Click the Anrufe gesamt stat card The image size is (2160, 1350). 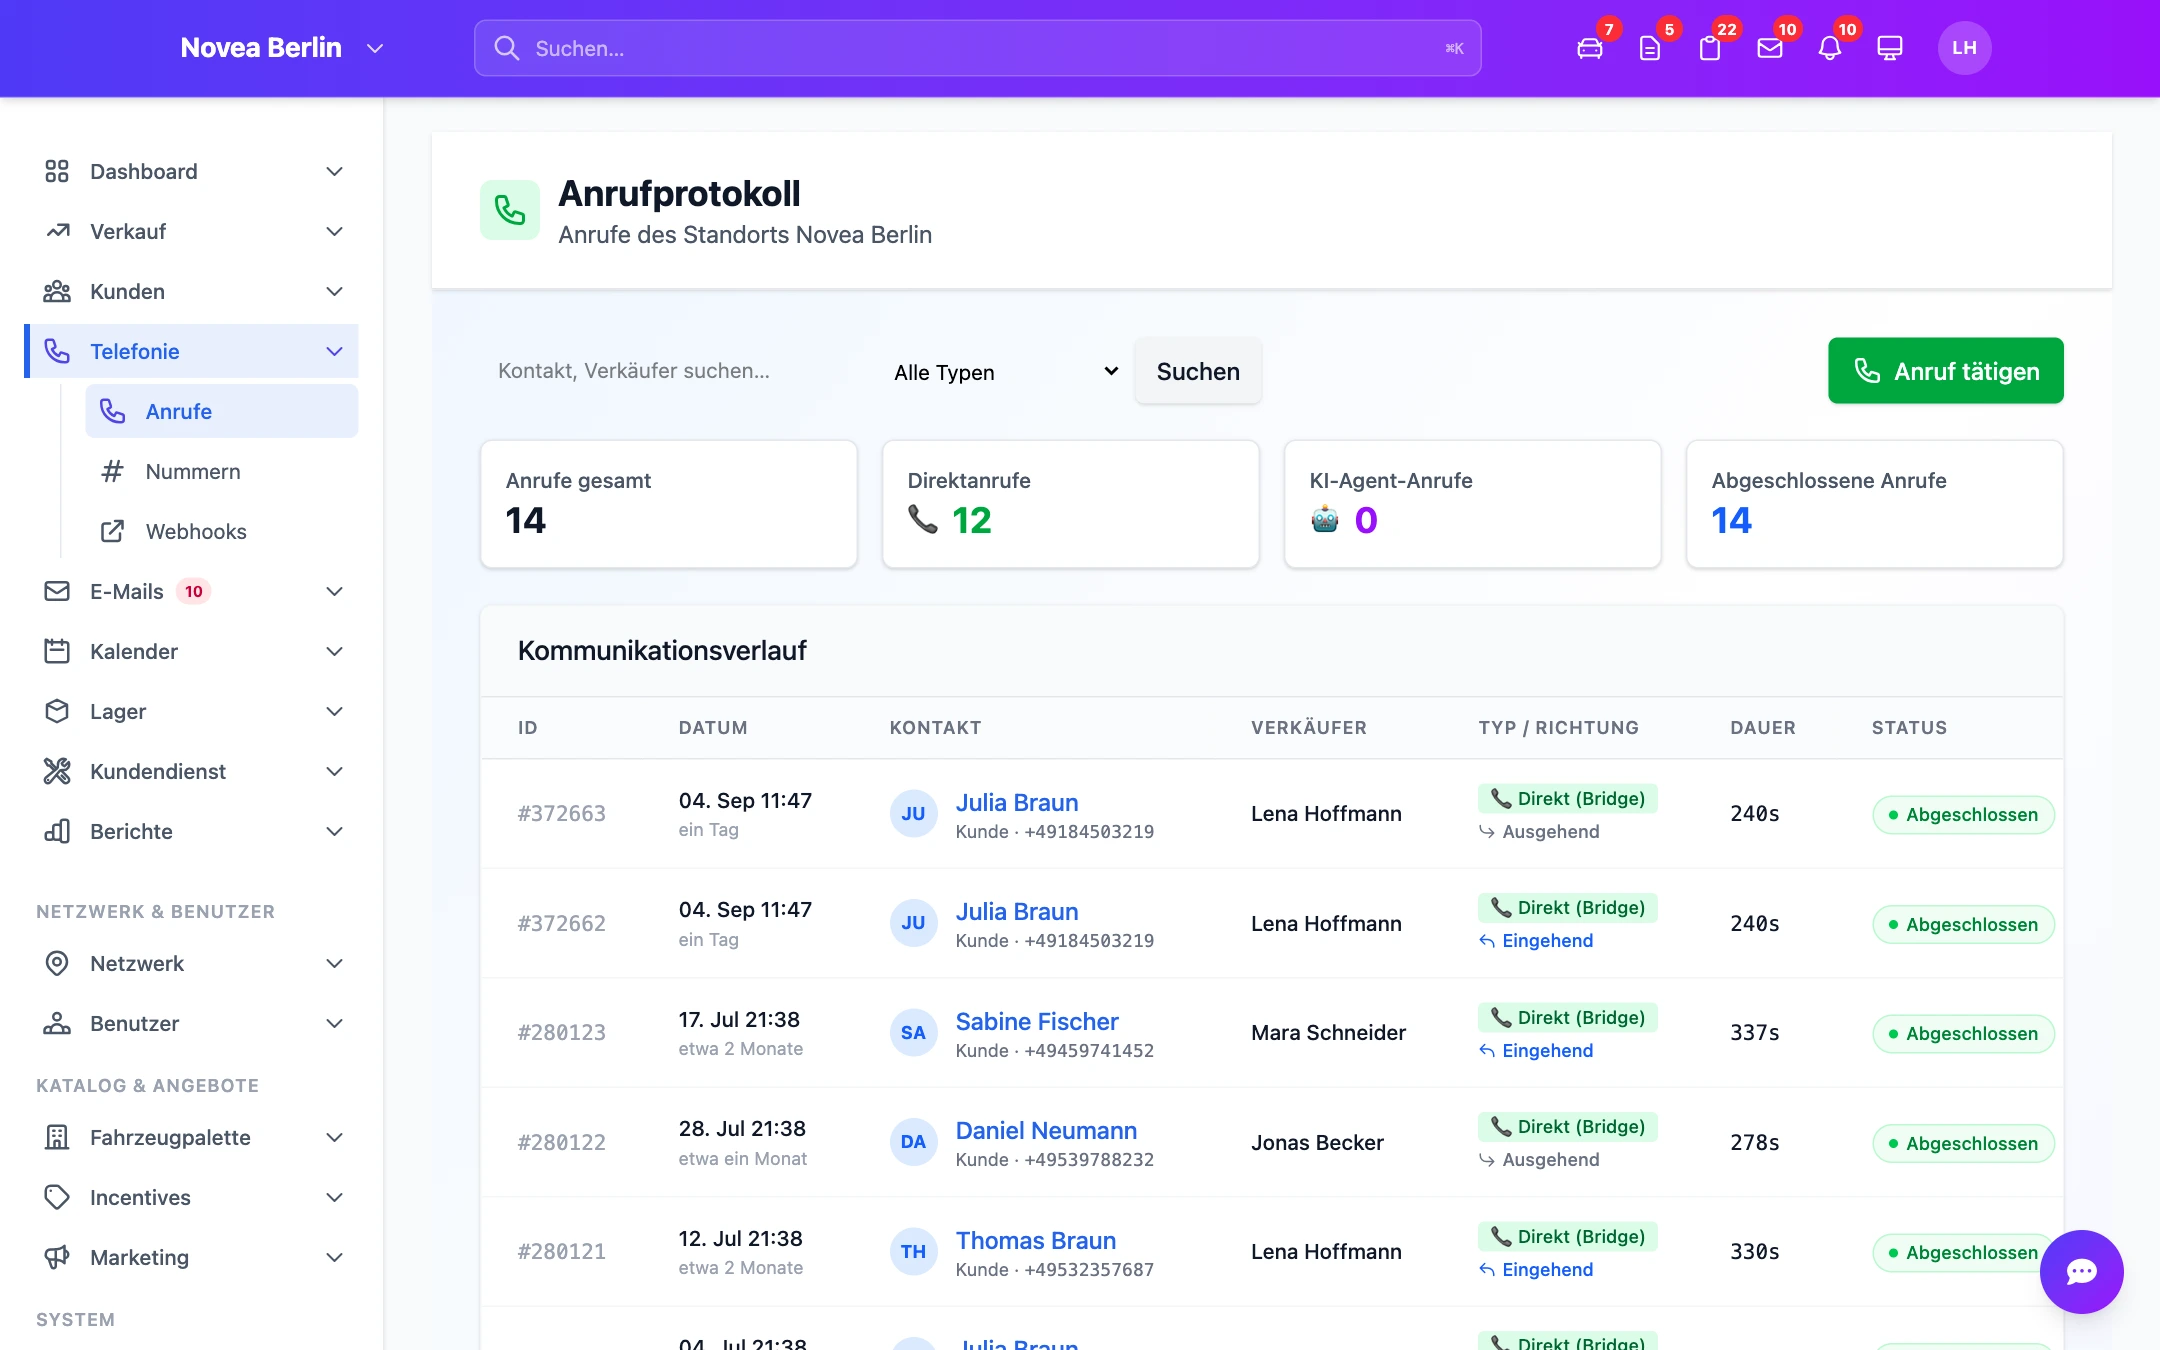click(x=668, y=504)
